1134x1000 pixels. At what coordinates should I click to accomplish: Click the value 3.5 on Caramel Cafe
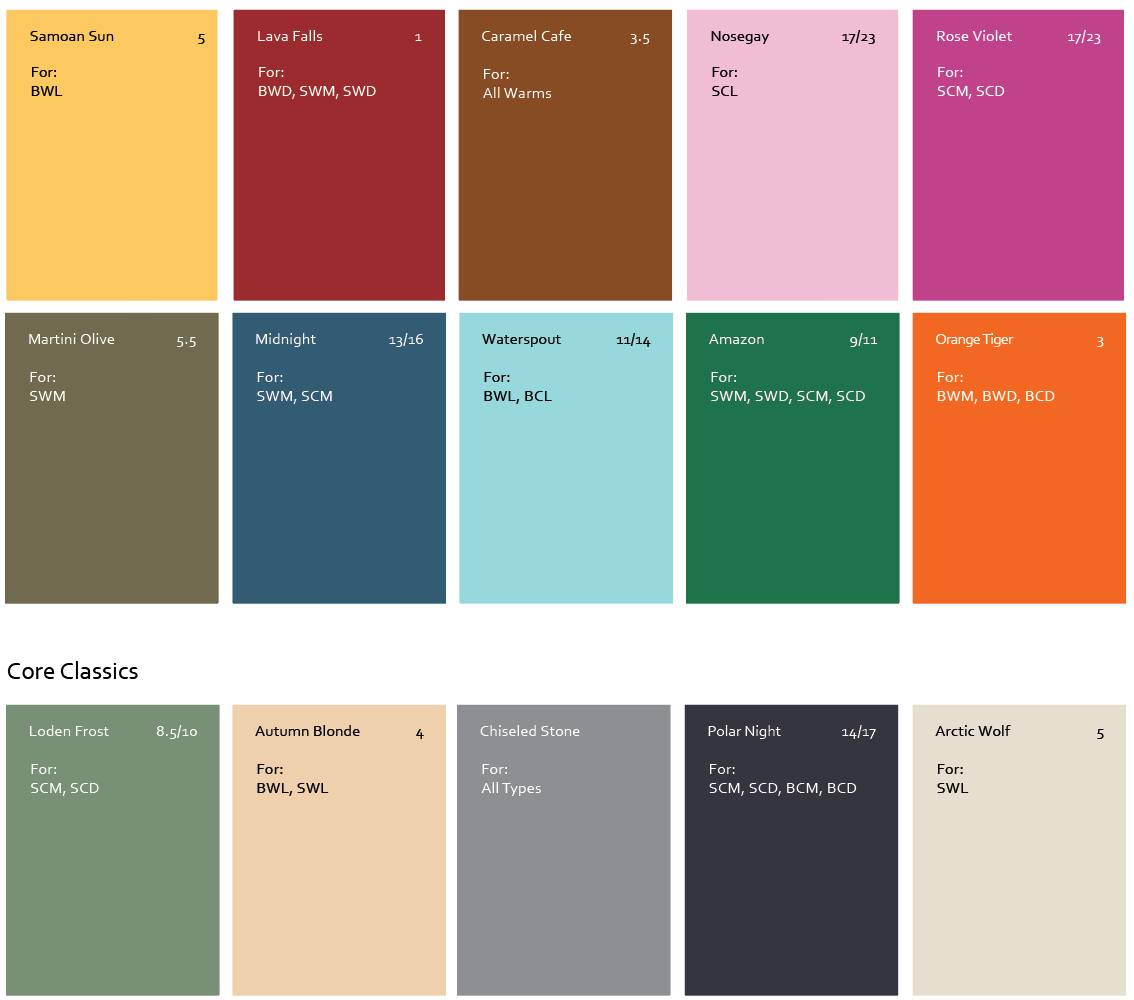pos(639,38)
